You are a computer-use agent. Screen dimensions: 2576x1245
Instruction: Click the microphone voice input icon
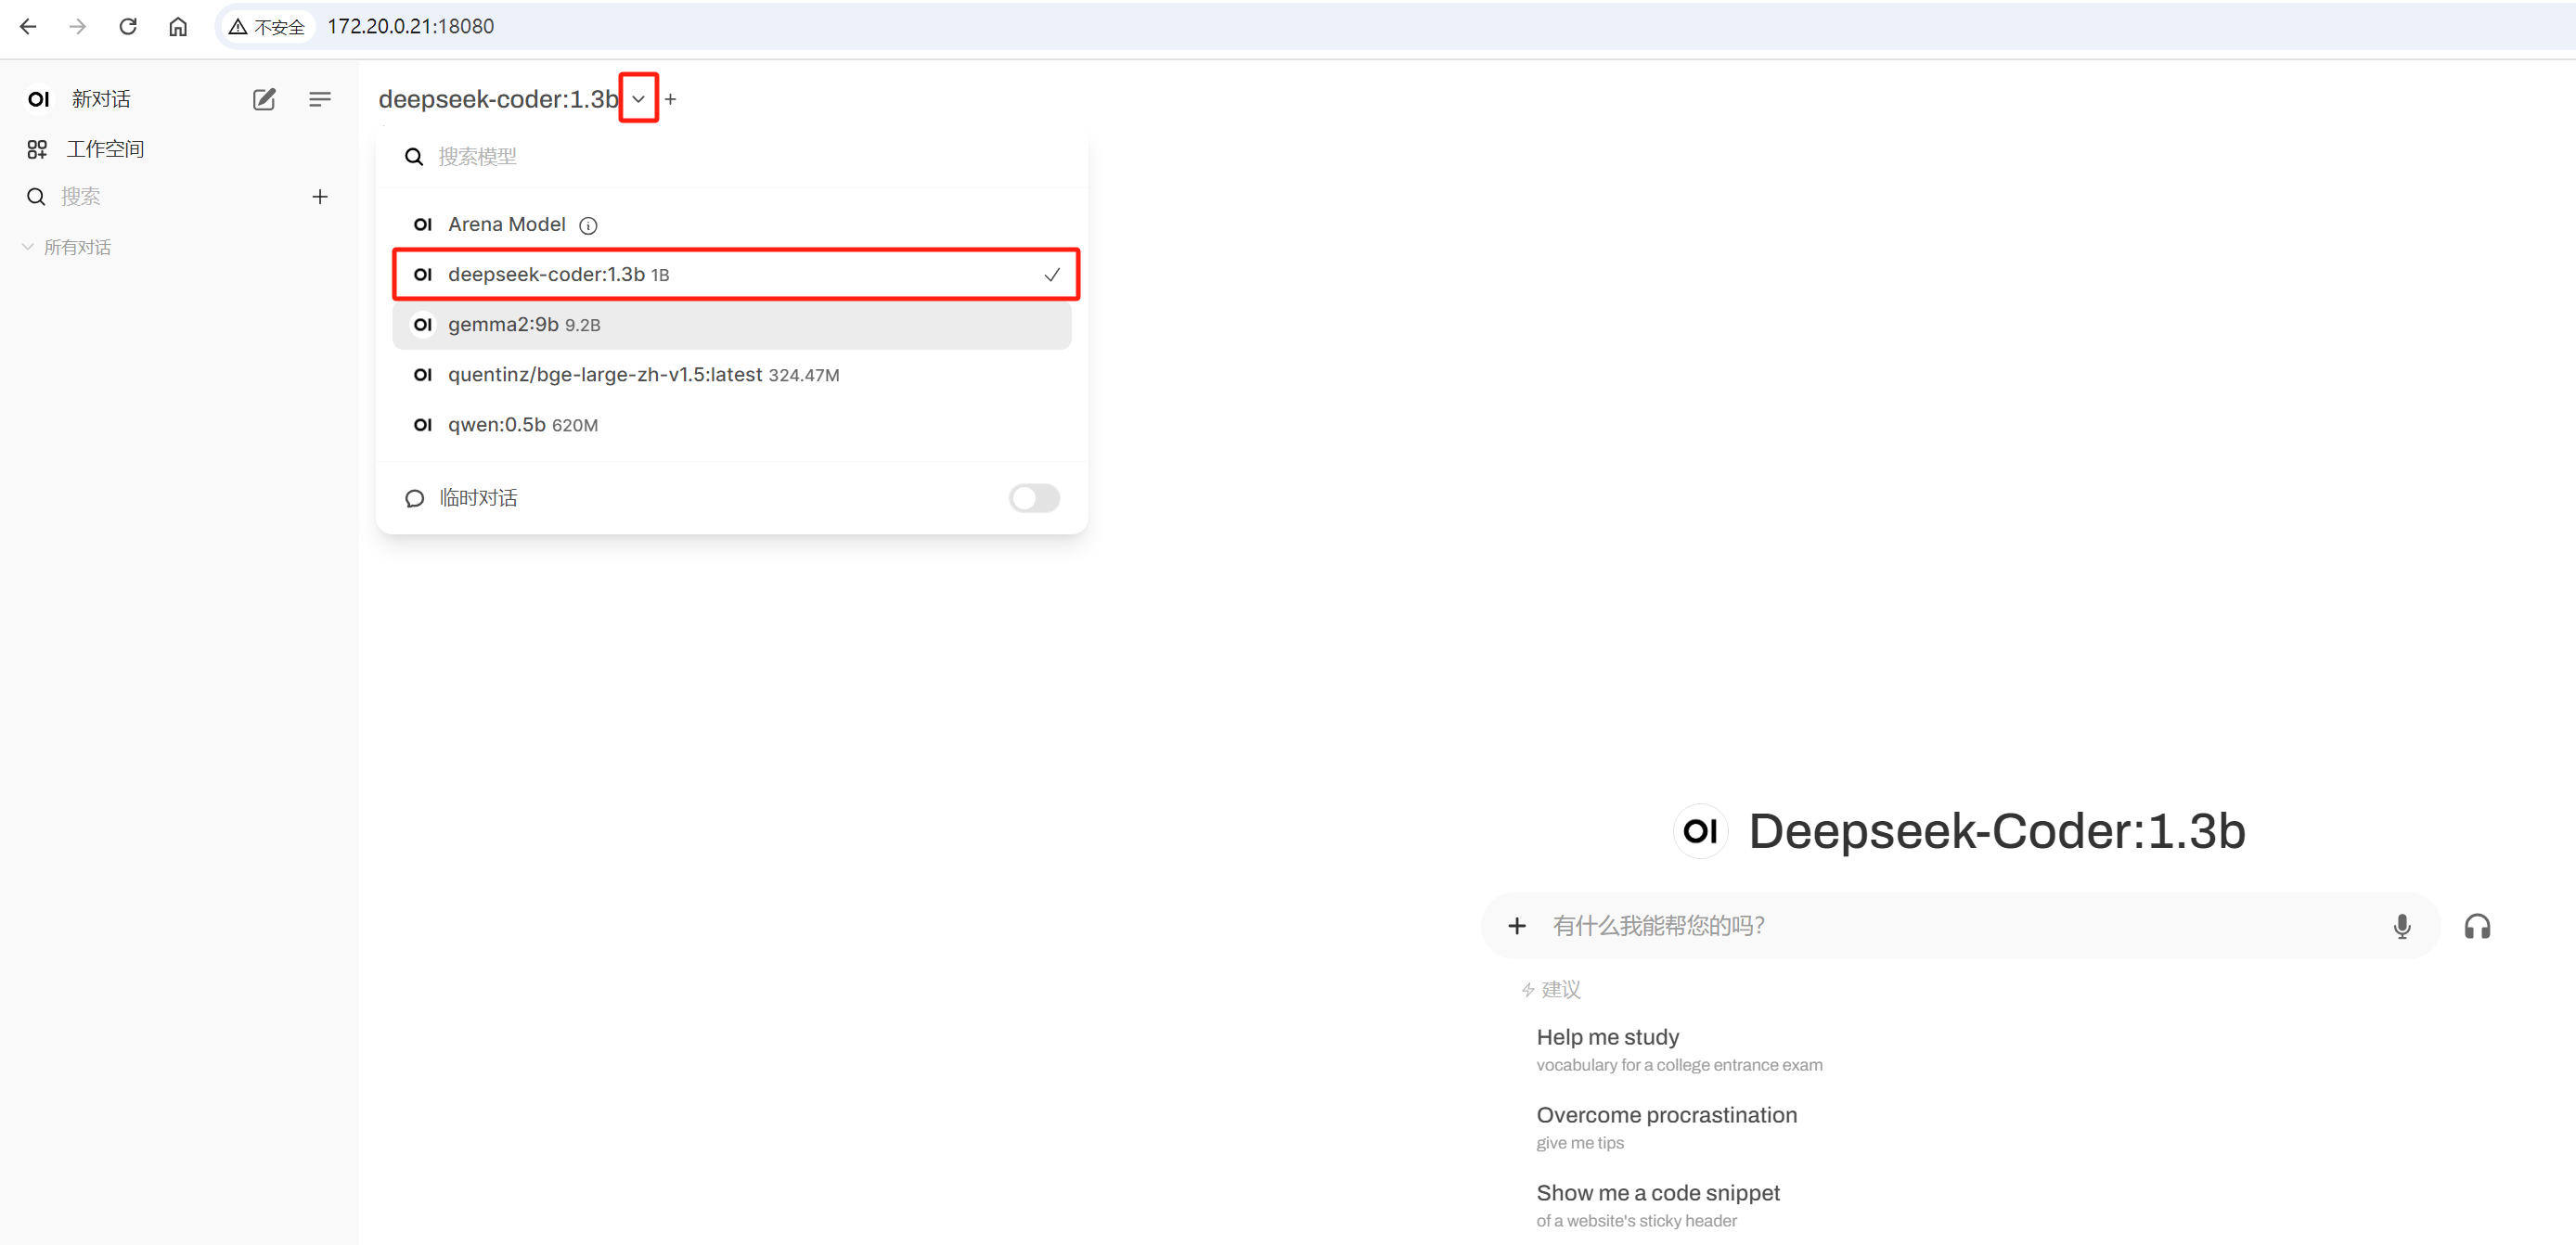(x=2401, y=926)
